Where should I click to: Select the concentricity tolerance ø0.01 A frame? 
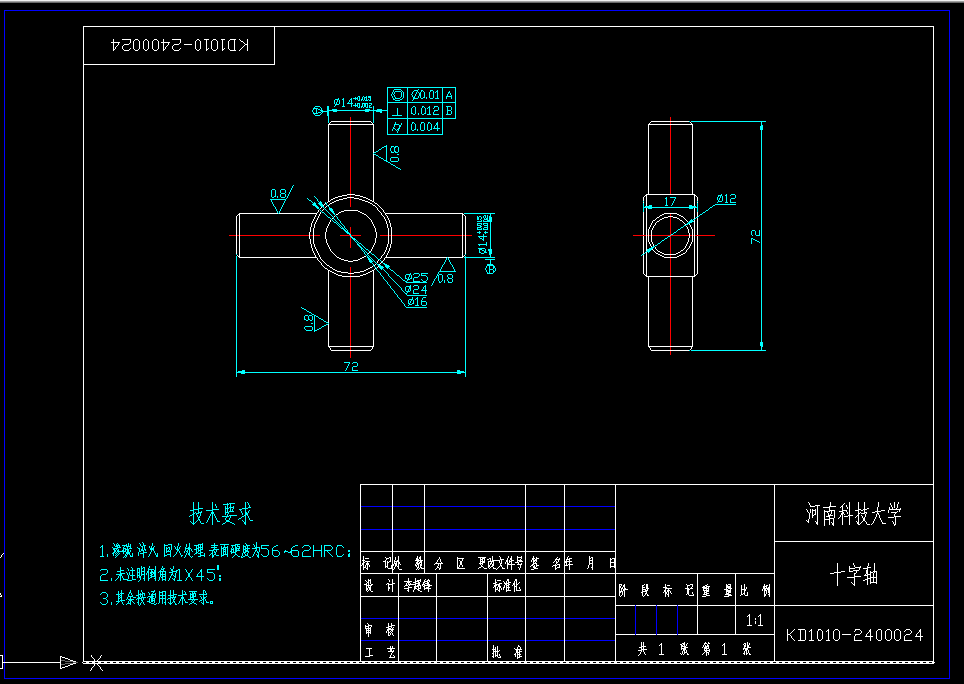click(x=421, y=95)
